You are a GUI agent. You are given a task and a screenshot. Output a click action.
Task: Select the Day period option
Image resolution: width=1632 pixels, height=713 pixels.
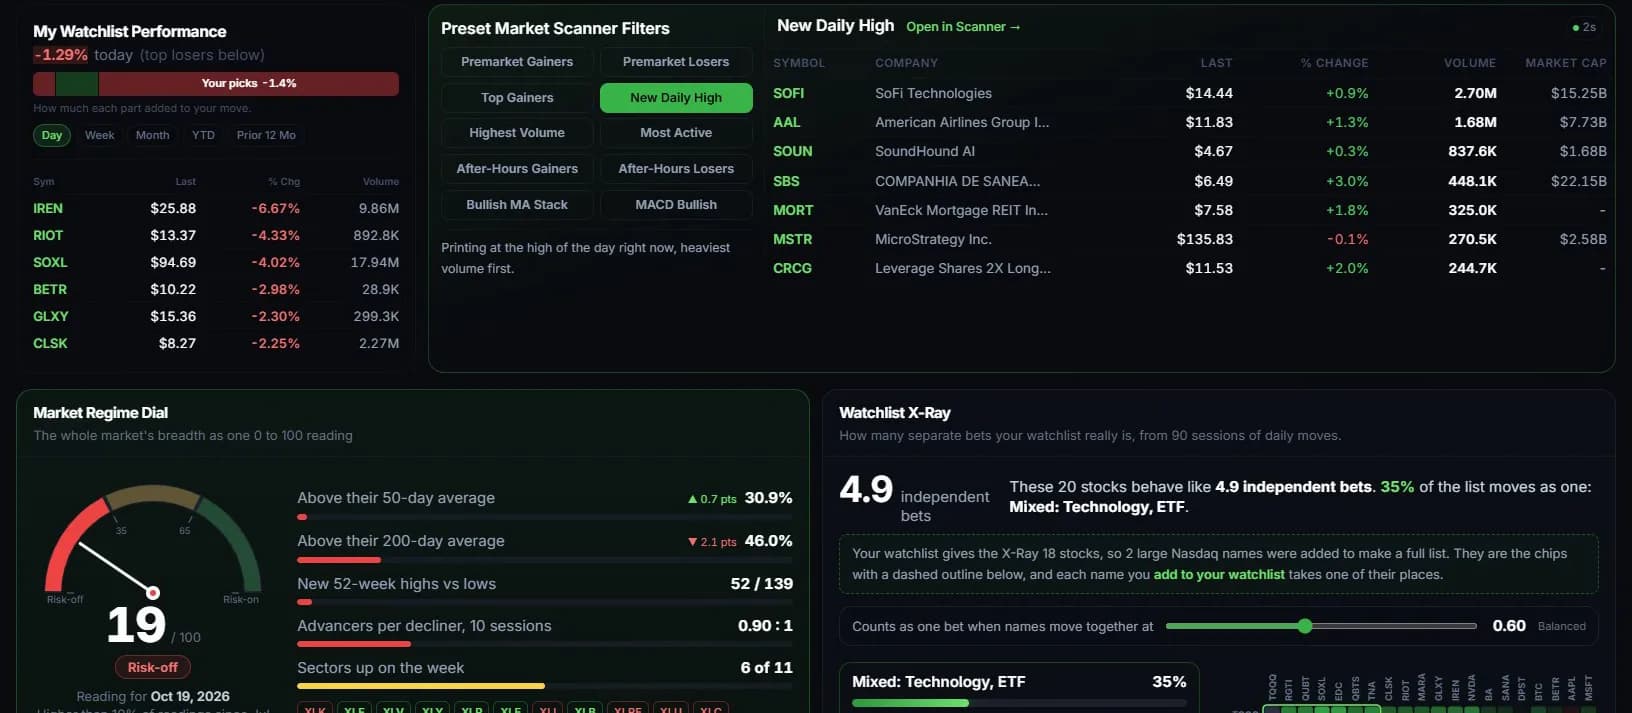click(52, 135)
